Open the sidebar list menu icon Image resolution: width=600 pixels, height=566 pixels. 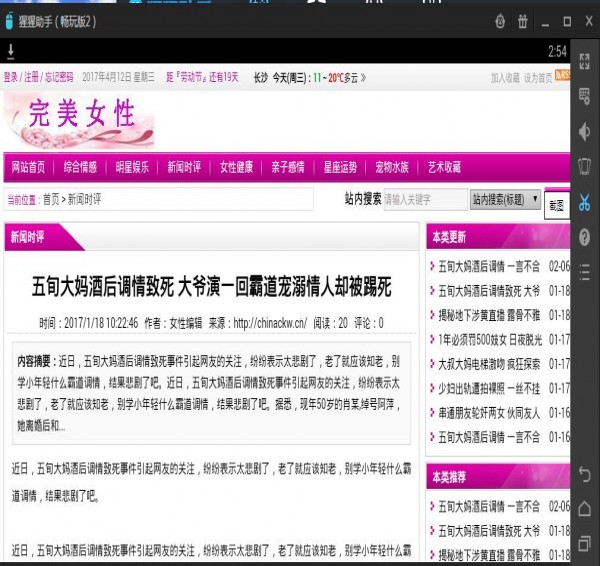click(x=584, y=272)
